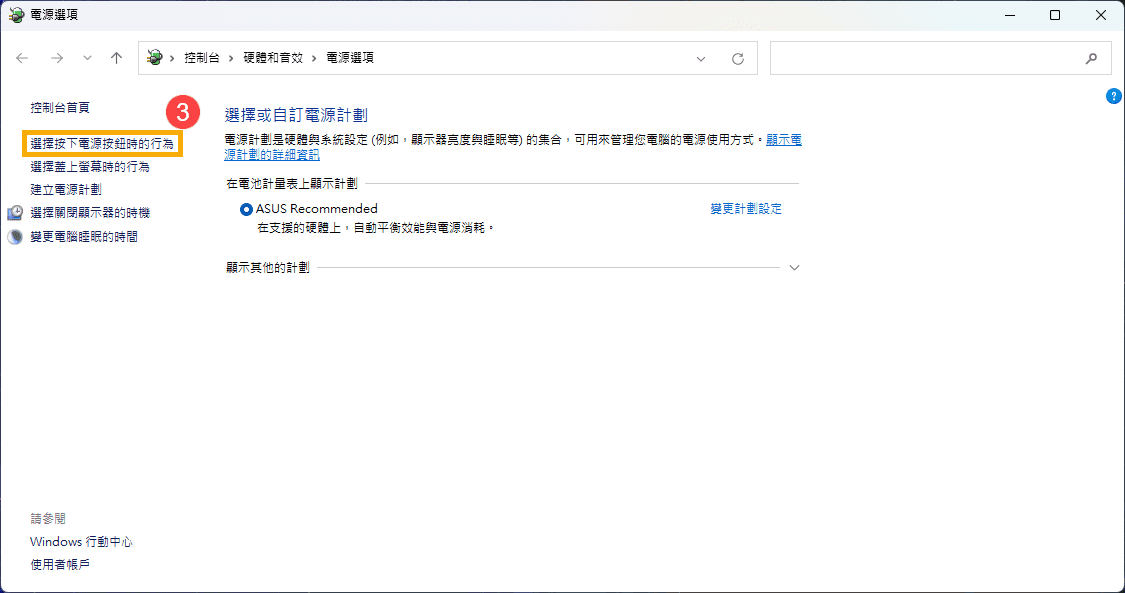Click the 變更計劃設定 link
This screenshot has height=593, width=1125.
click(746, 209)
